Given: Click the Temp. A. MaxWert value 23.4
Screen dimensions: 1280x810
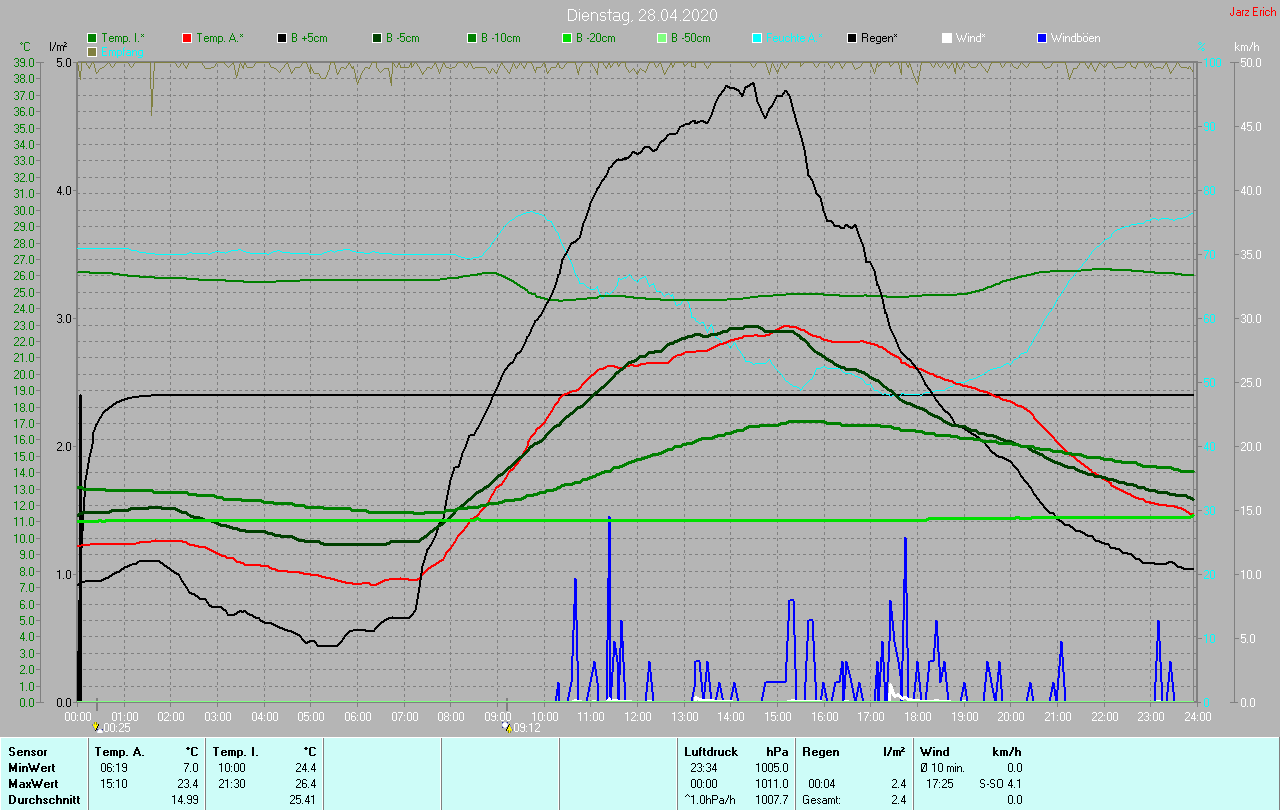Looking at the screenshot, I should (190, 783).
